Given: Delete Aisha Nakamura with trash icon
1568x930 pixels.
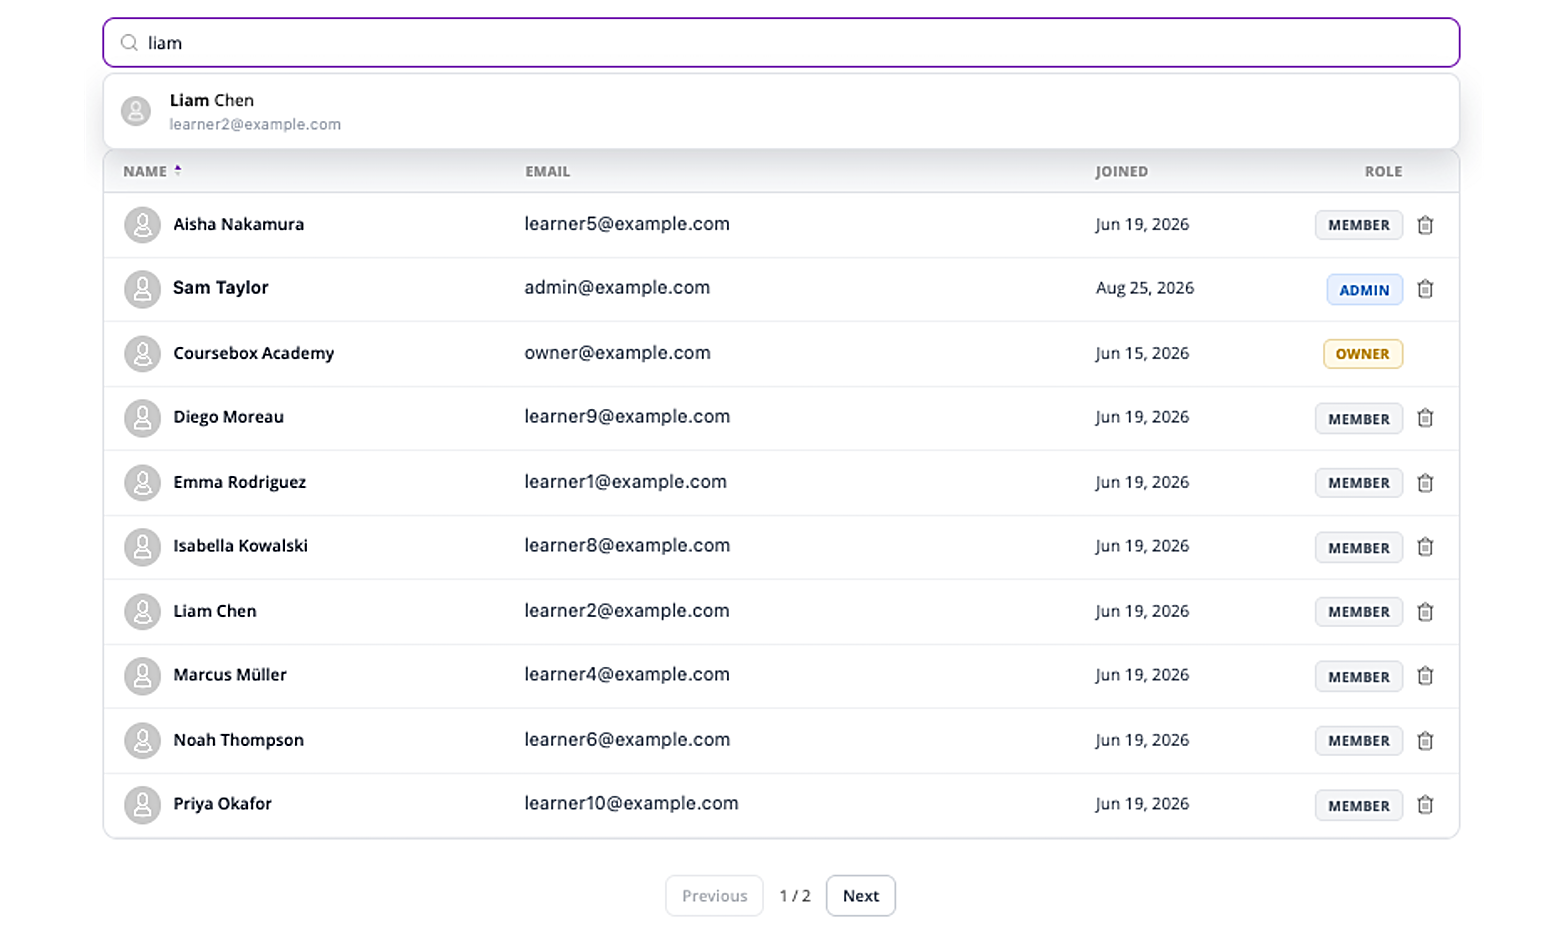Looking at the screenshot, I should (1425, 225).
